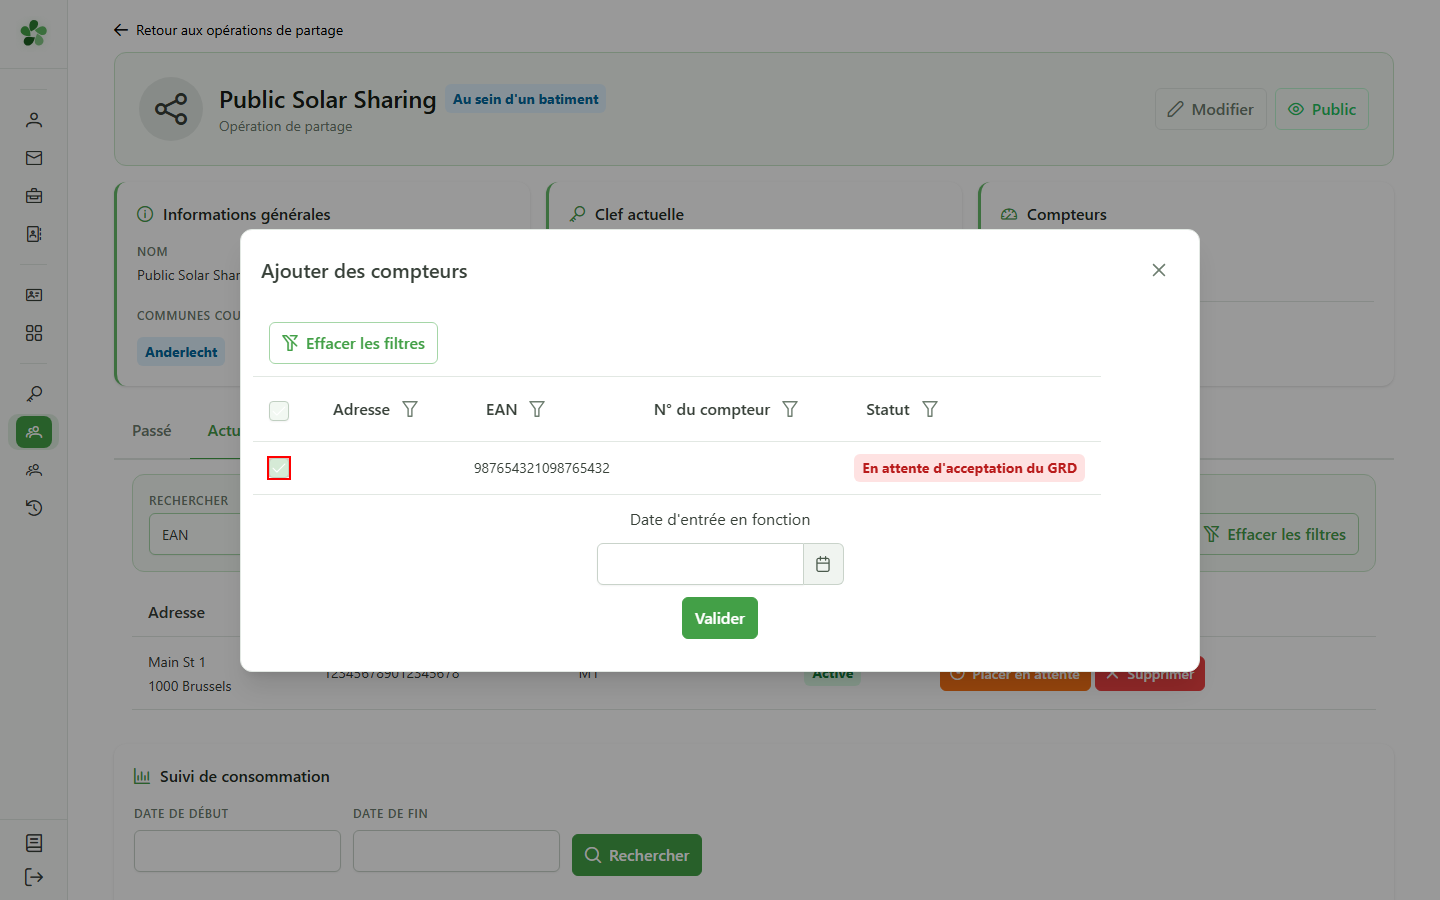Click the Date d'entrée en fonction field
1440x900 pixels.
(x=700, y=564)
